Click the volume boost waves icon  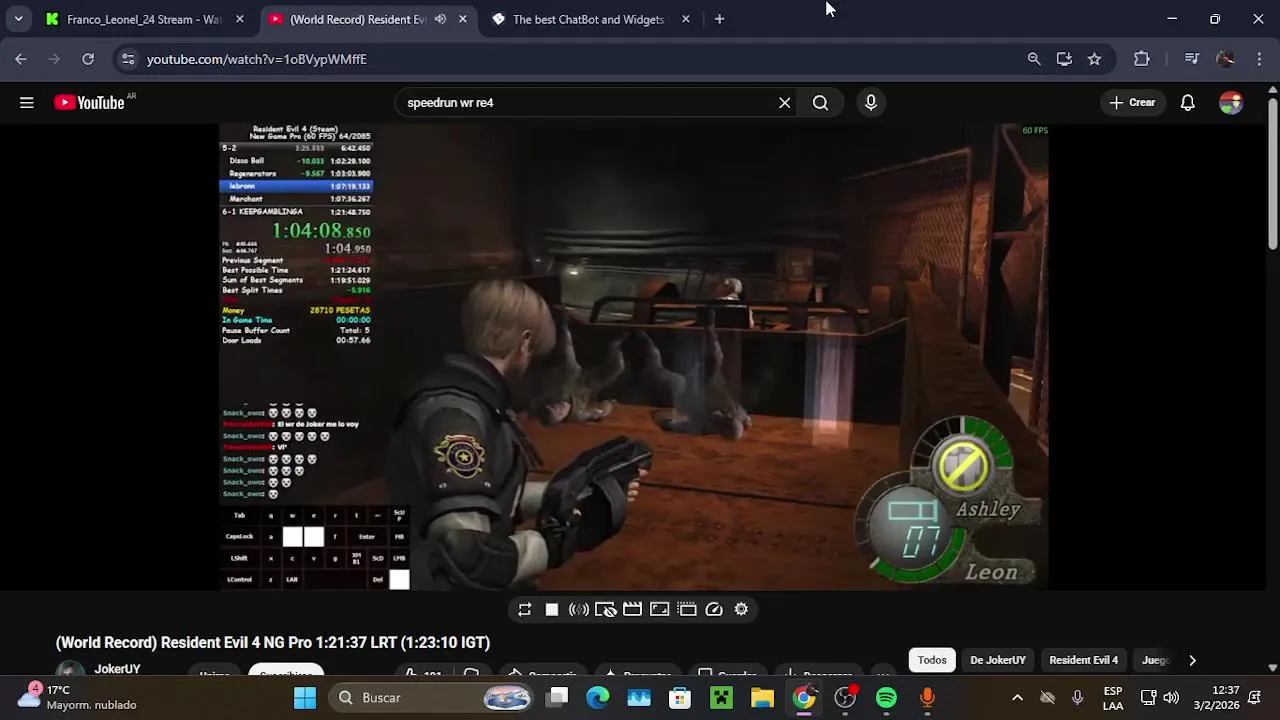point(578,609)
